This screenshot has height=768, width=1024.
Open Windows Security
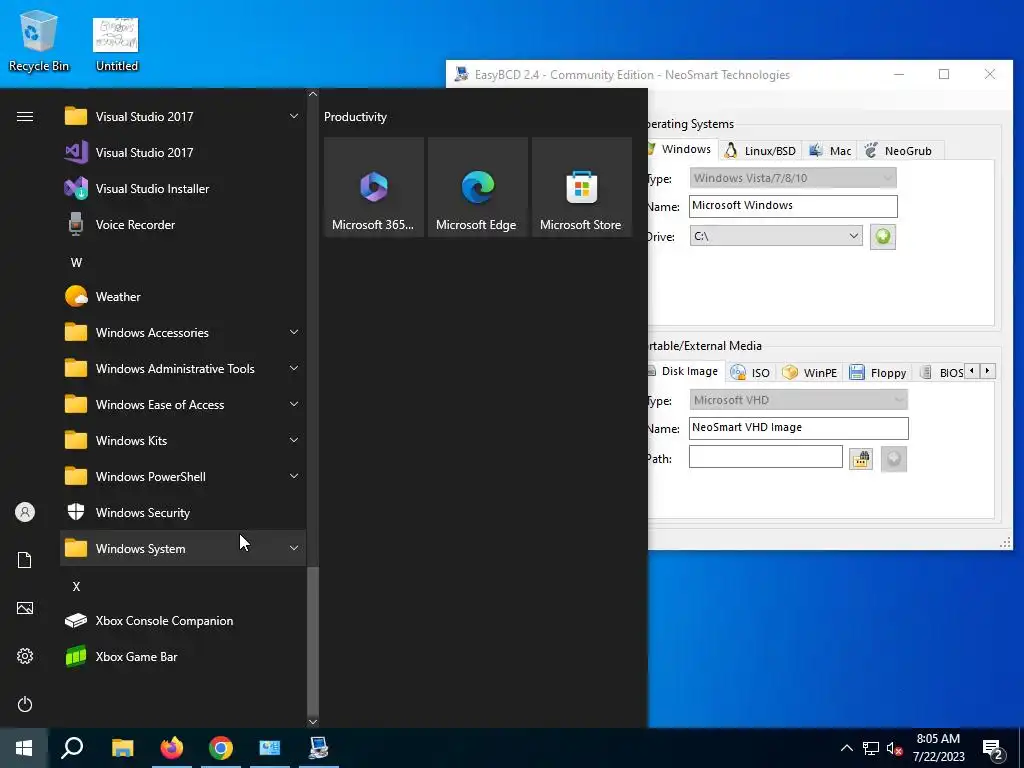[x=183, y=513]
